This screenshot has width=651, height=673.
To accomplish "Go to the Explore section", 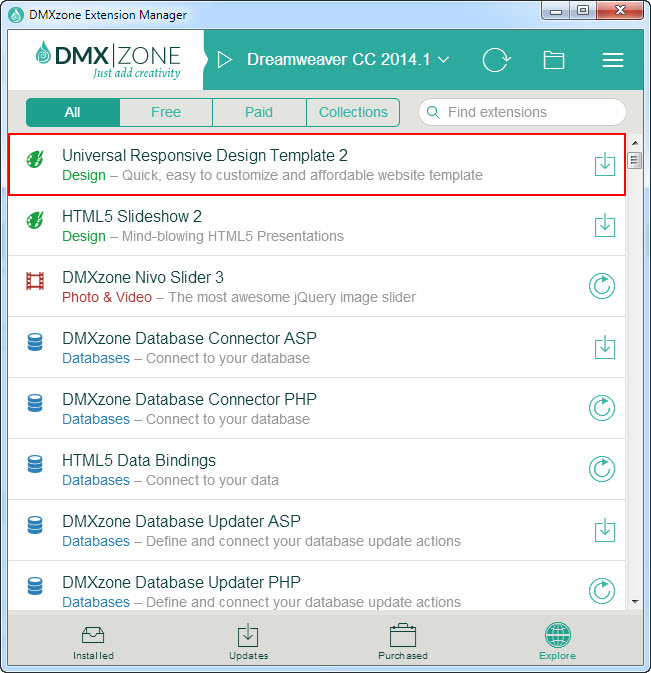I will click(557, 642).
